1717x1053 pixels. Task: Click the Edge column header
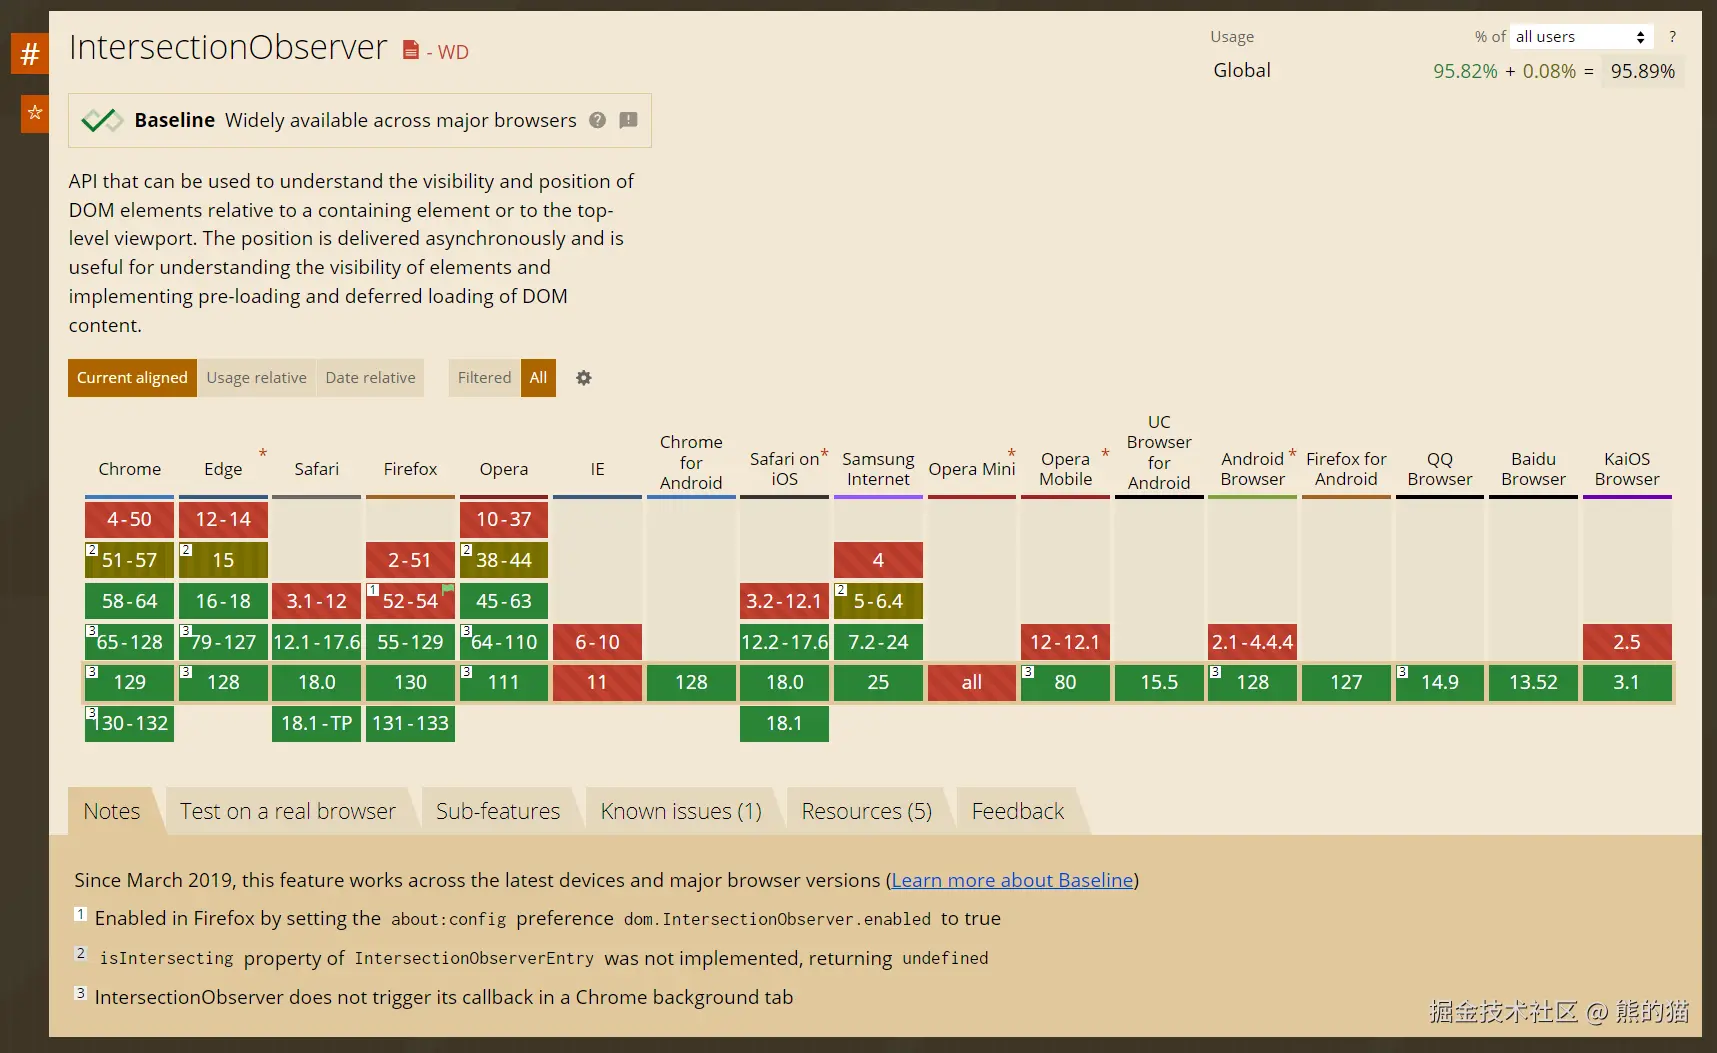click(x=223, y=469)
